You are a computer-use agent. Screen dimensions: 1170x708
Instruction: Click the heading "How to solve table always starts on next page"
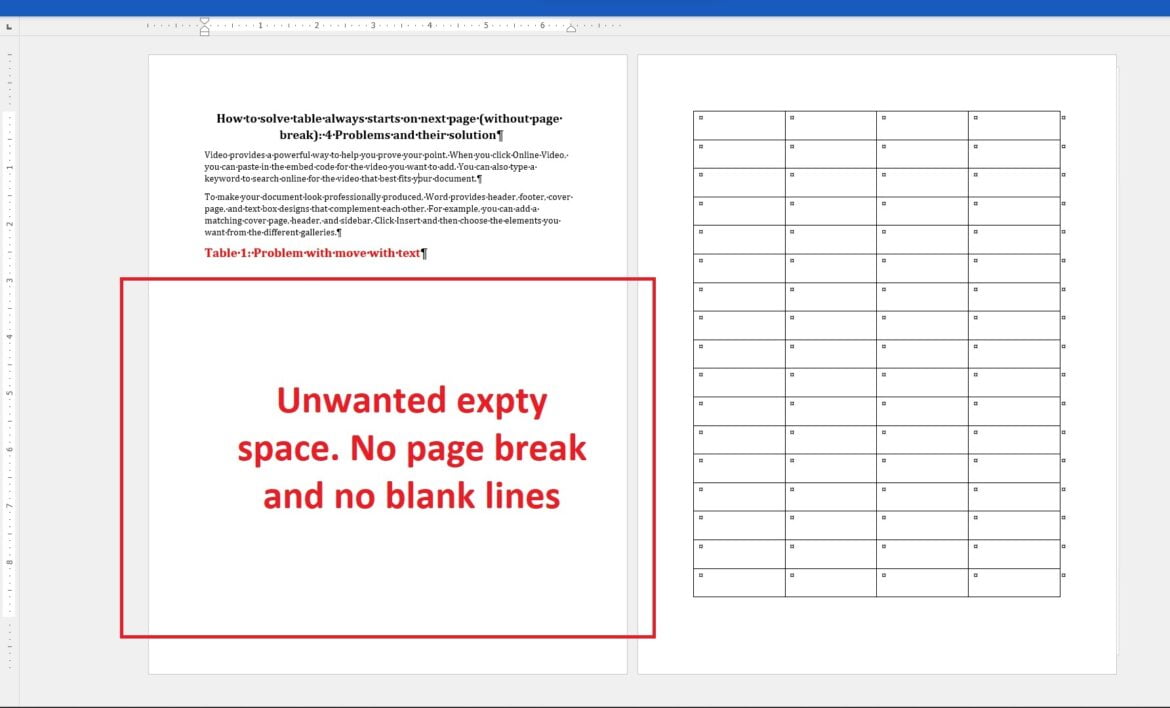point(350,118)
